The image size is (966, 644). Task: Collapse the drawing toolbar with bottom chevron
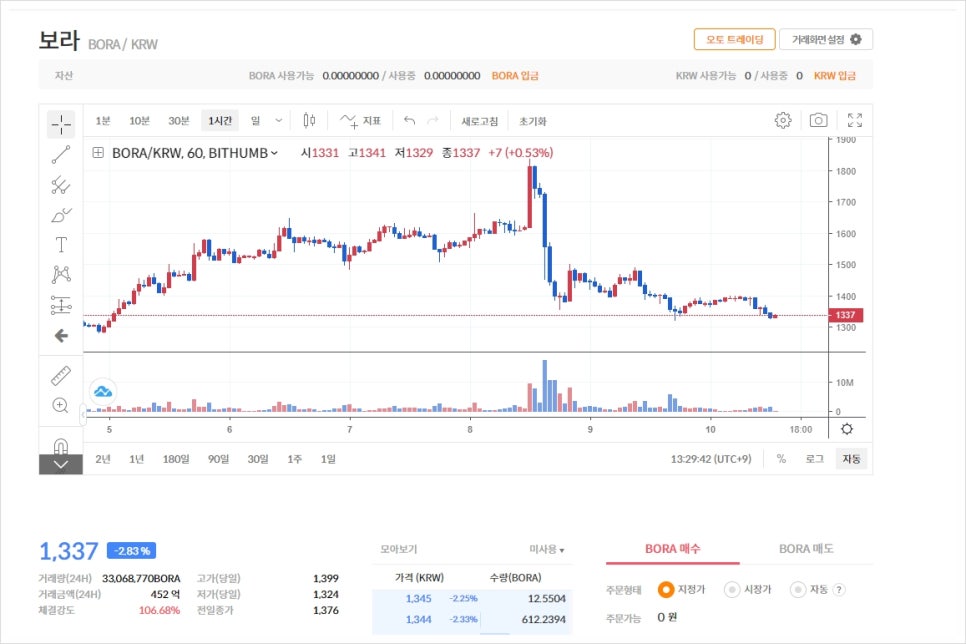point(61,465)
